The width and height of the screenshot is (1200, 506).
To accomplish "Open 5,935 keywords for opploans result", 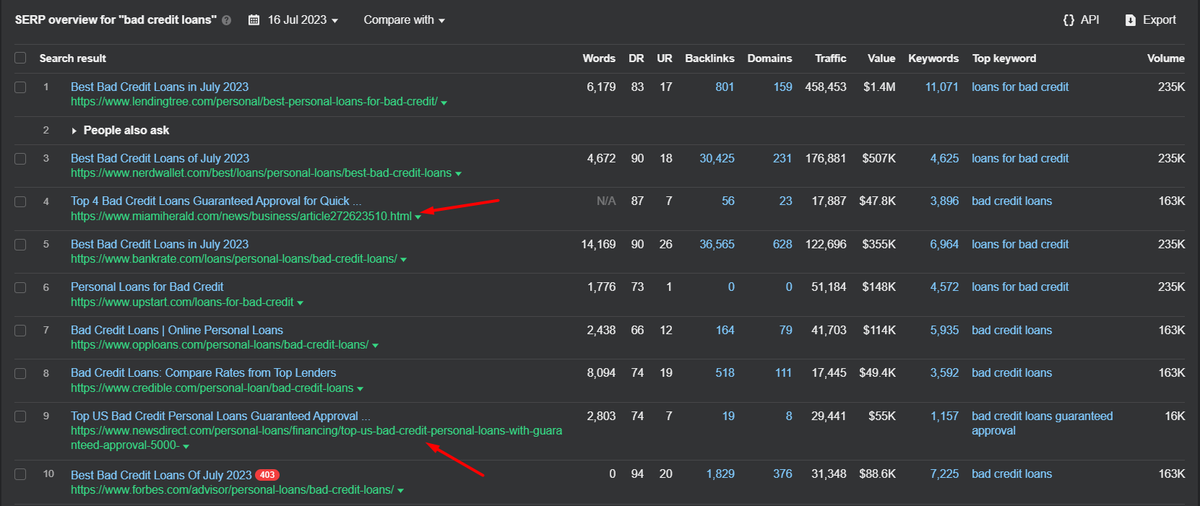I will 945,330.
